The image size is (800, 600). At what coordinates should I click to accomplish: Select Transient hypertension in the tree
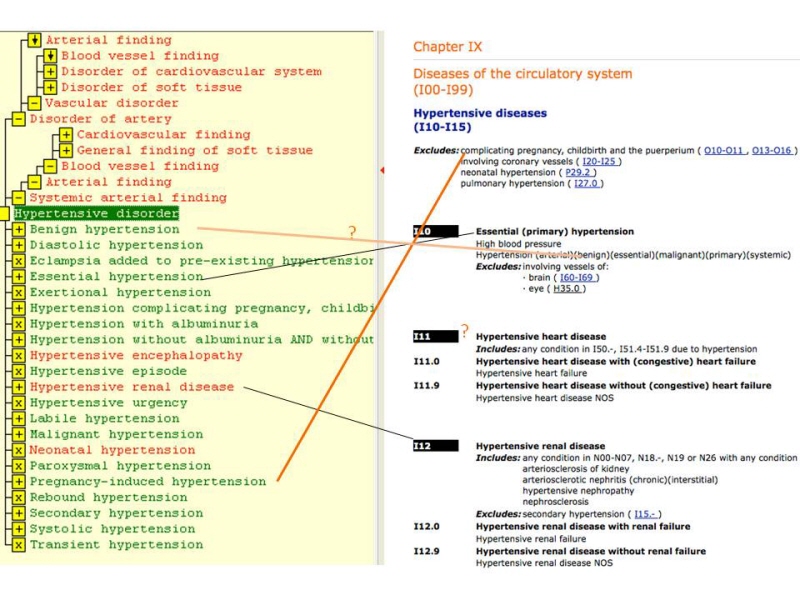point(116,545)
